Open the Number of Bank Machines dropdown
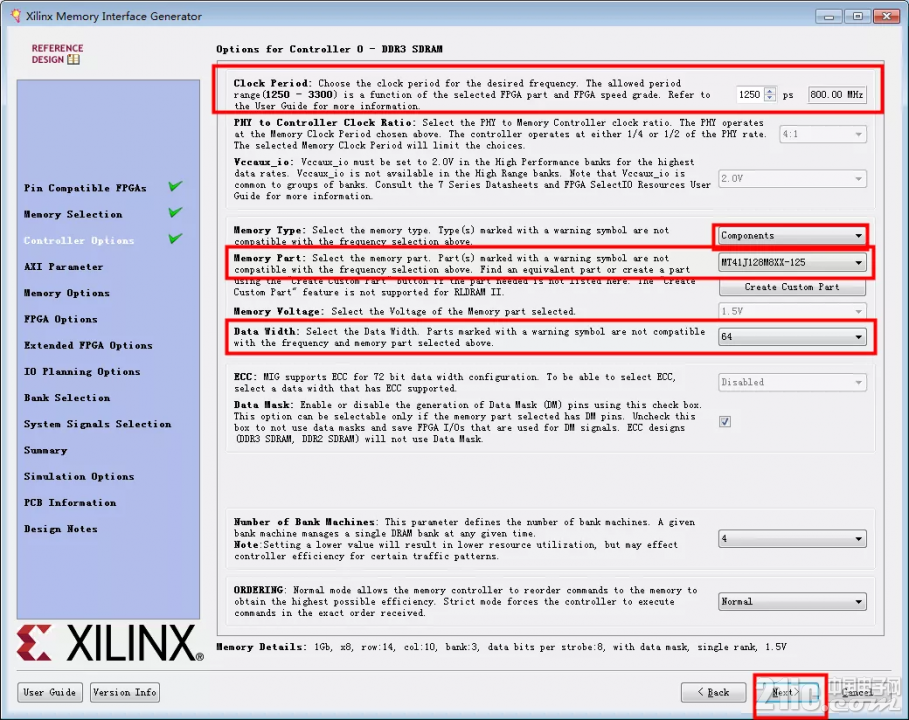The image size is (909, 720). 792,539
